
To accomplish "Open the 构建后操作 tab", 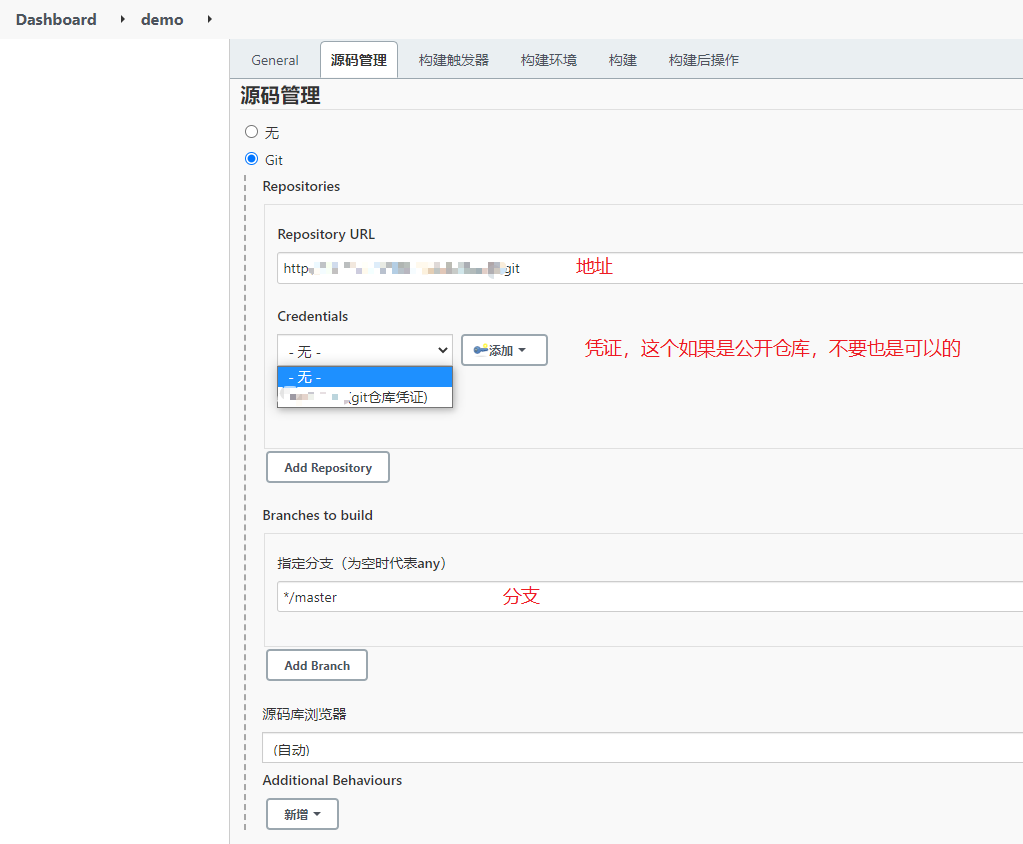I will 703,60.
